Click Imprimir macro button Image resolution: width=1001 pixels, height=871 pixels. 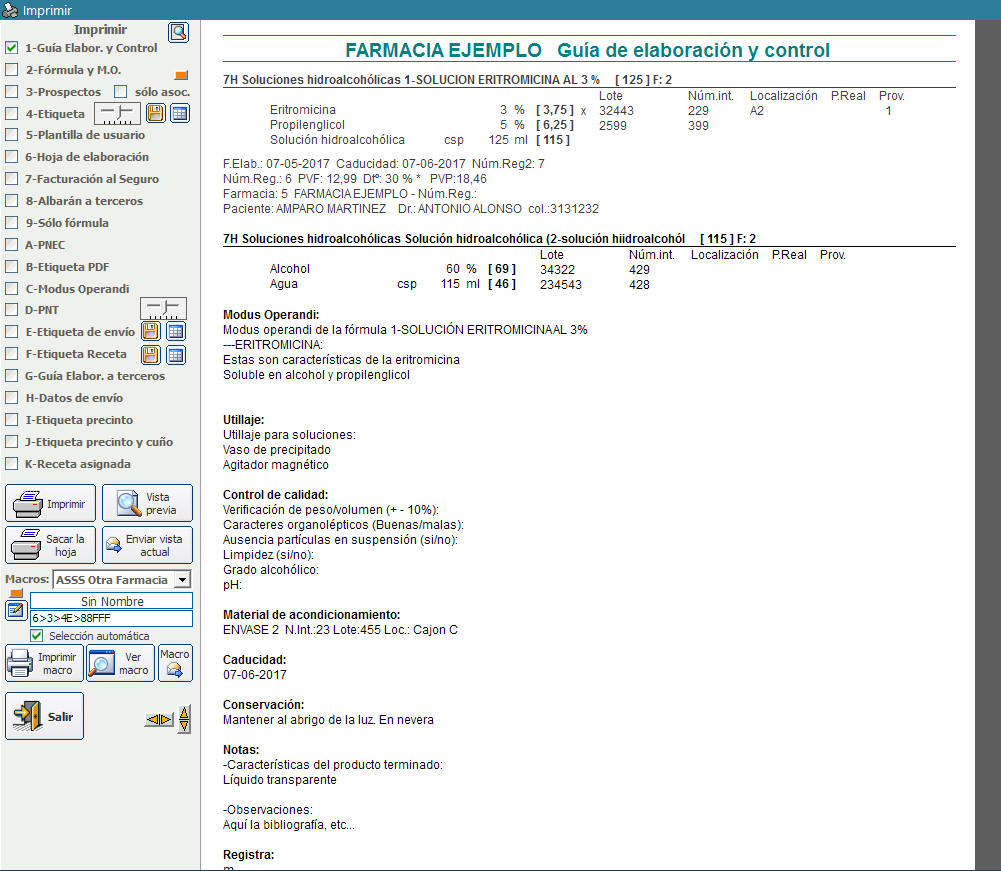click(x=45, y=663)
